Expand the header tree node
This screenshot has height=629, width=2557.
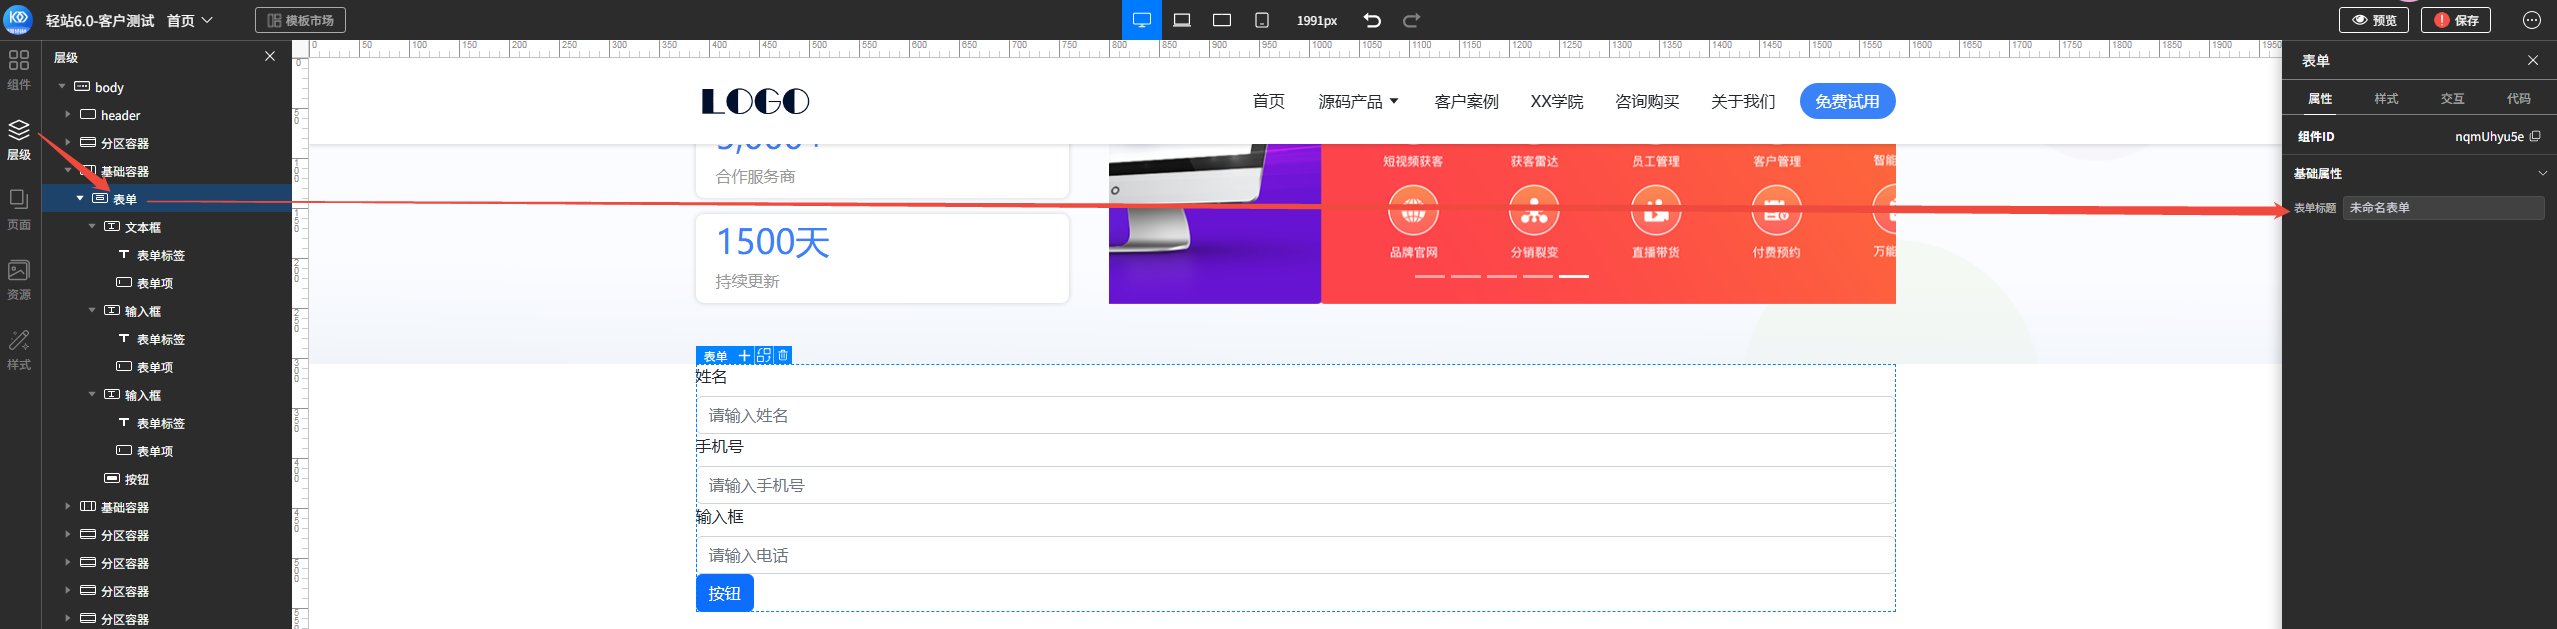coord(68,115)
